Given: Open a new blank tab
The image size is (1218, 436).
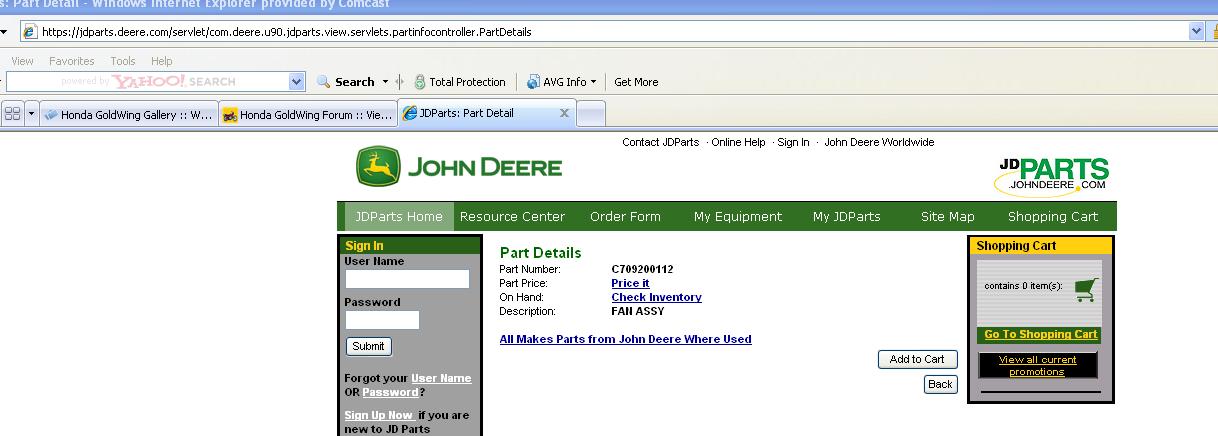Looking at the screenshot, I should pyautogui.click(x=591, y=114).
